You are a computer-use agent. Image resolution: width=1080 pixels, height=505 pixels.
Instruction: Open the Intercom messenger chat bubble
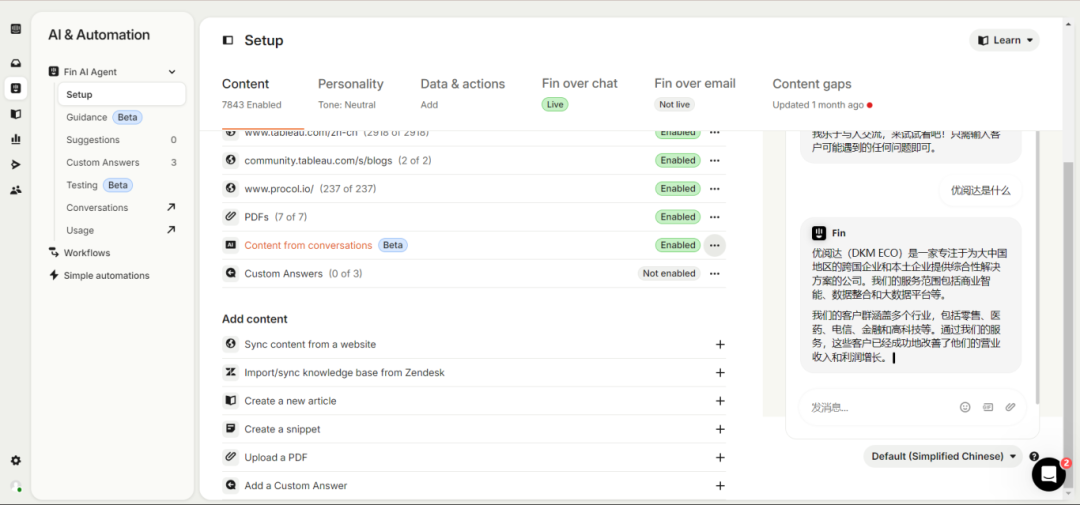coord(1048,474)
